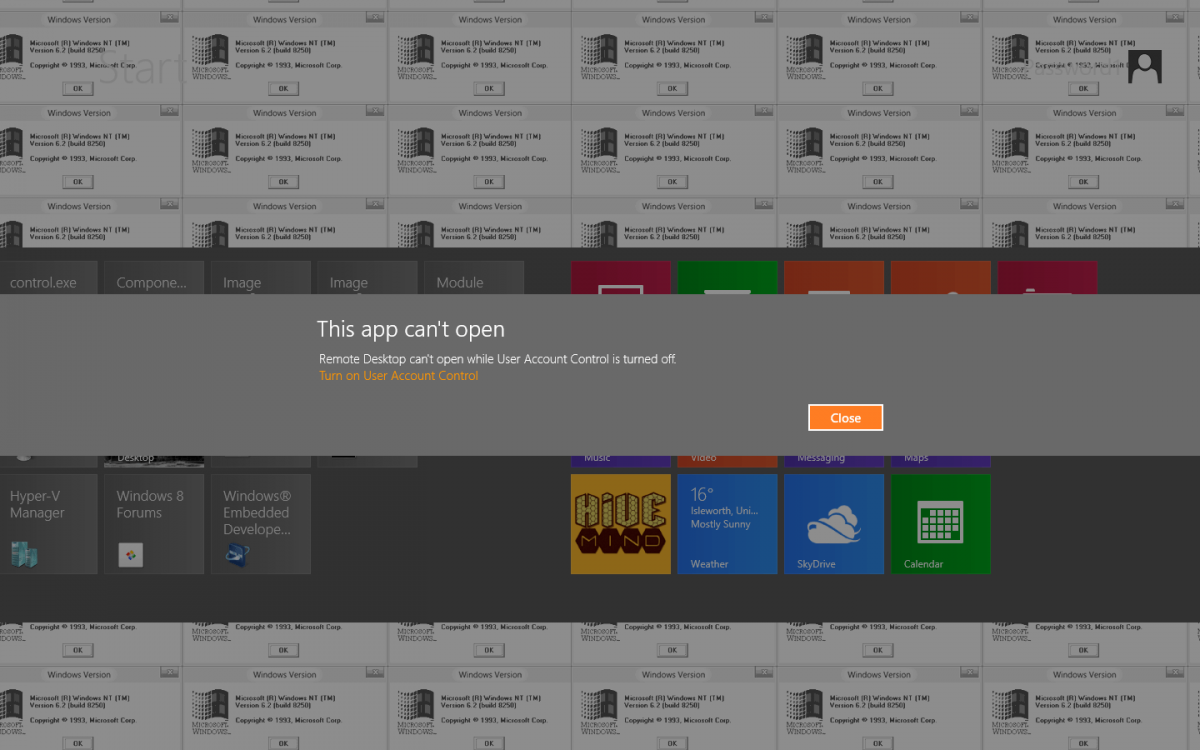Open the Hyper-V Manager tile
This screenshot has width=1200, height=750.
pos(48,523)
